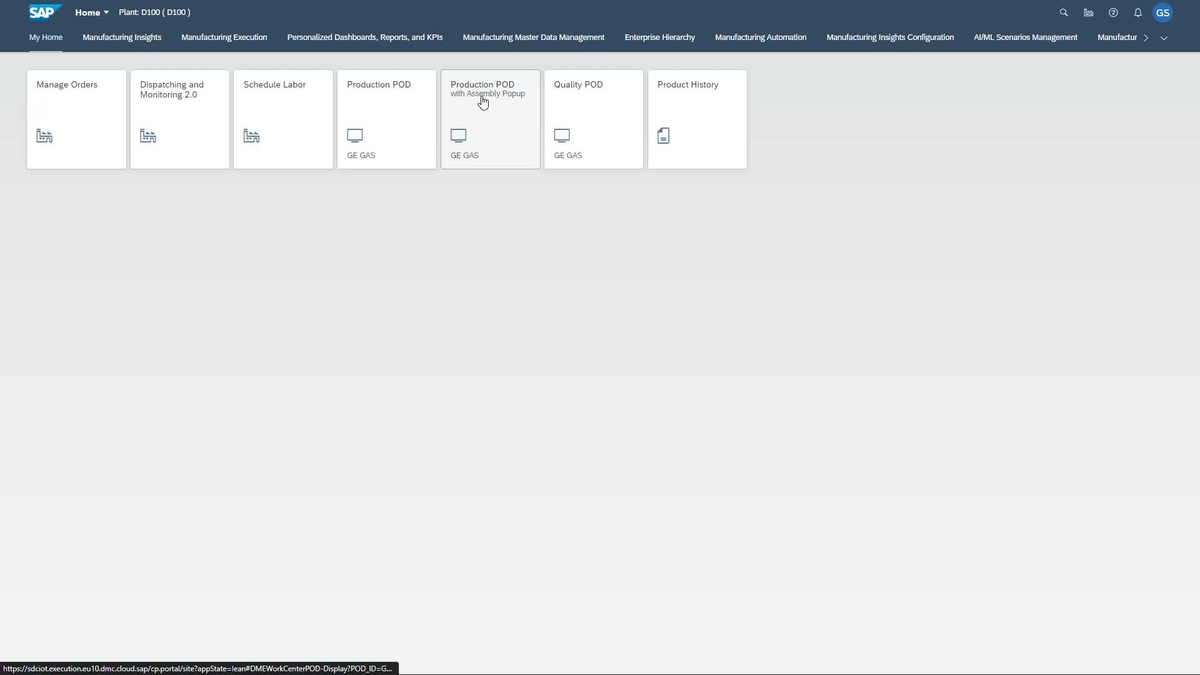Click the monitor icon on Production POD tile
Viewport: 1200px width, 675px height.
coord(355,135)
